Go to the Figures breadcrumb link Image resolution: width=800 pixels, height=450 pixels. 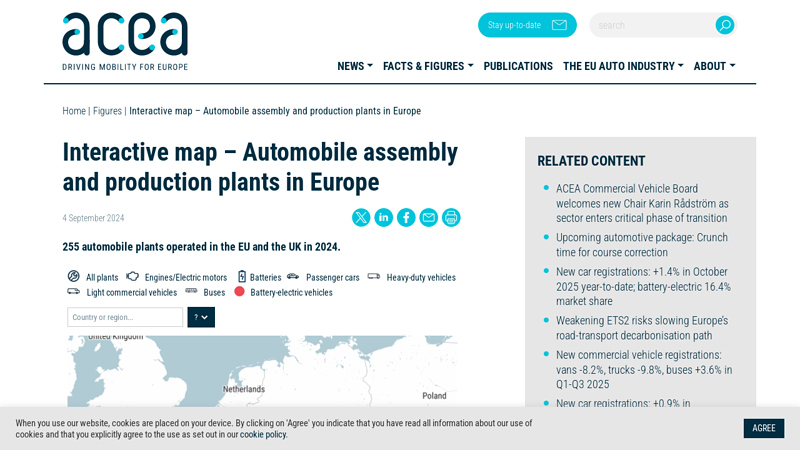pyautogui.click(x=107, y=111)
